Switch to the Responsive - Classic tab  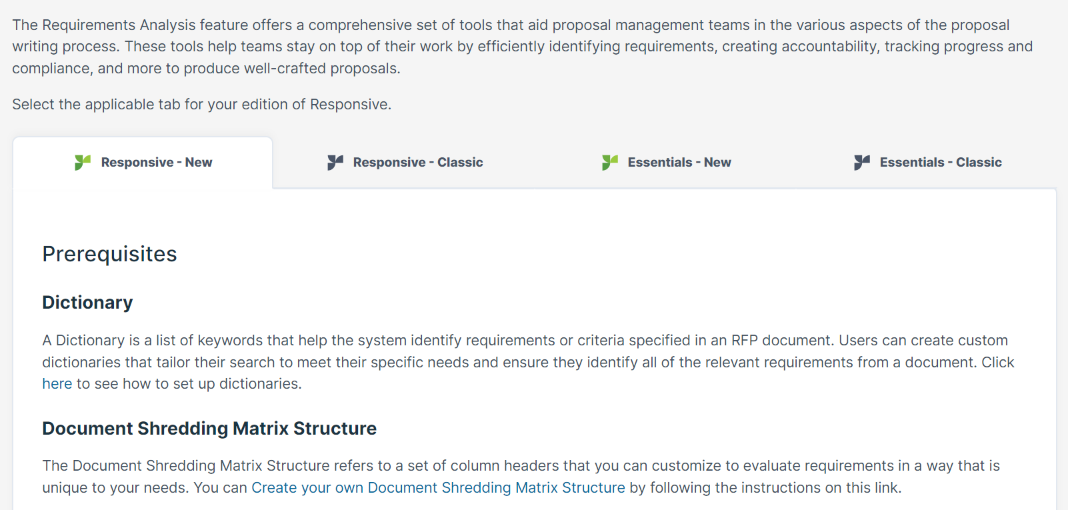[405, 163]
